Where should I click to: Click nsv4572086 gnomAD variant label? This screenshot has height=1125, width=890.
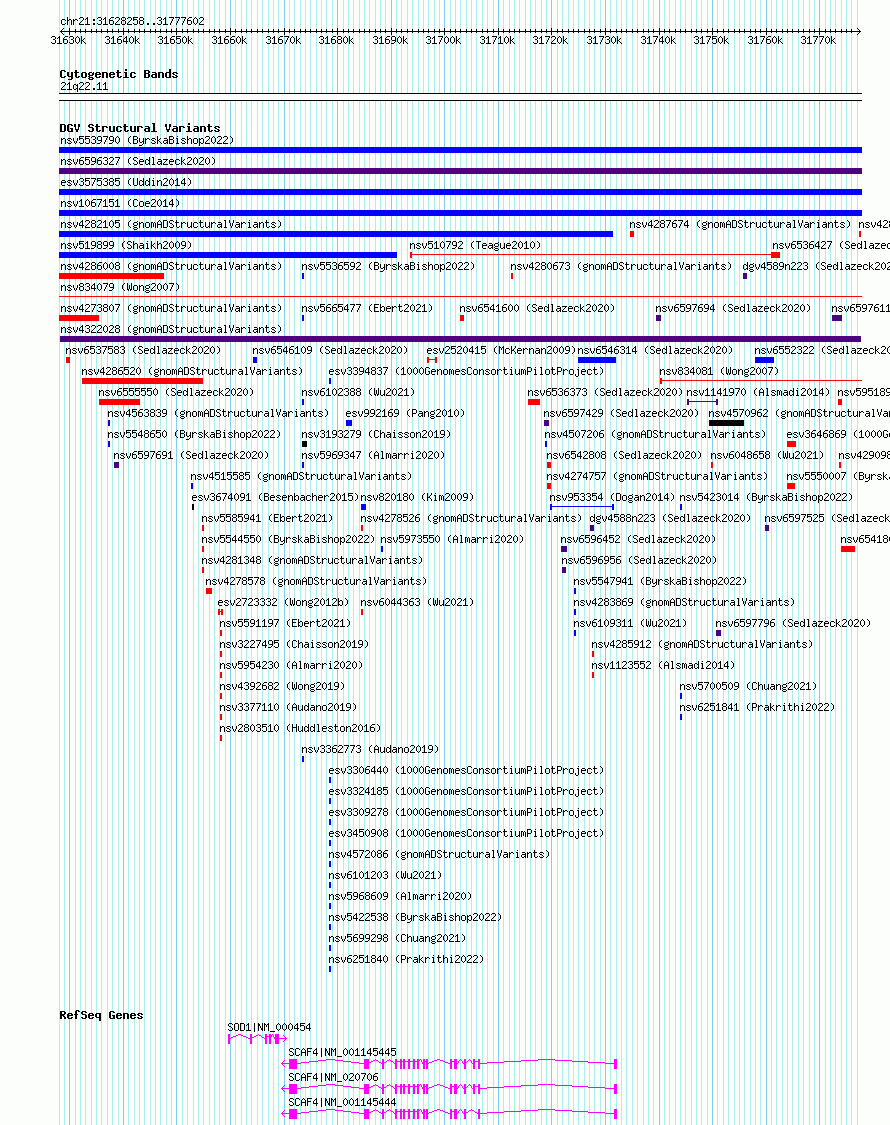[x=439, y=855]
